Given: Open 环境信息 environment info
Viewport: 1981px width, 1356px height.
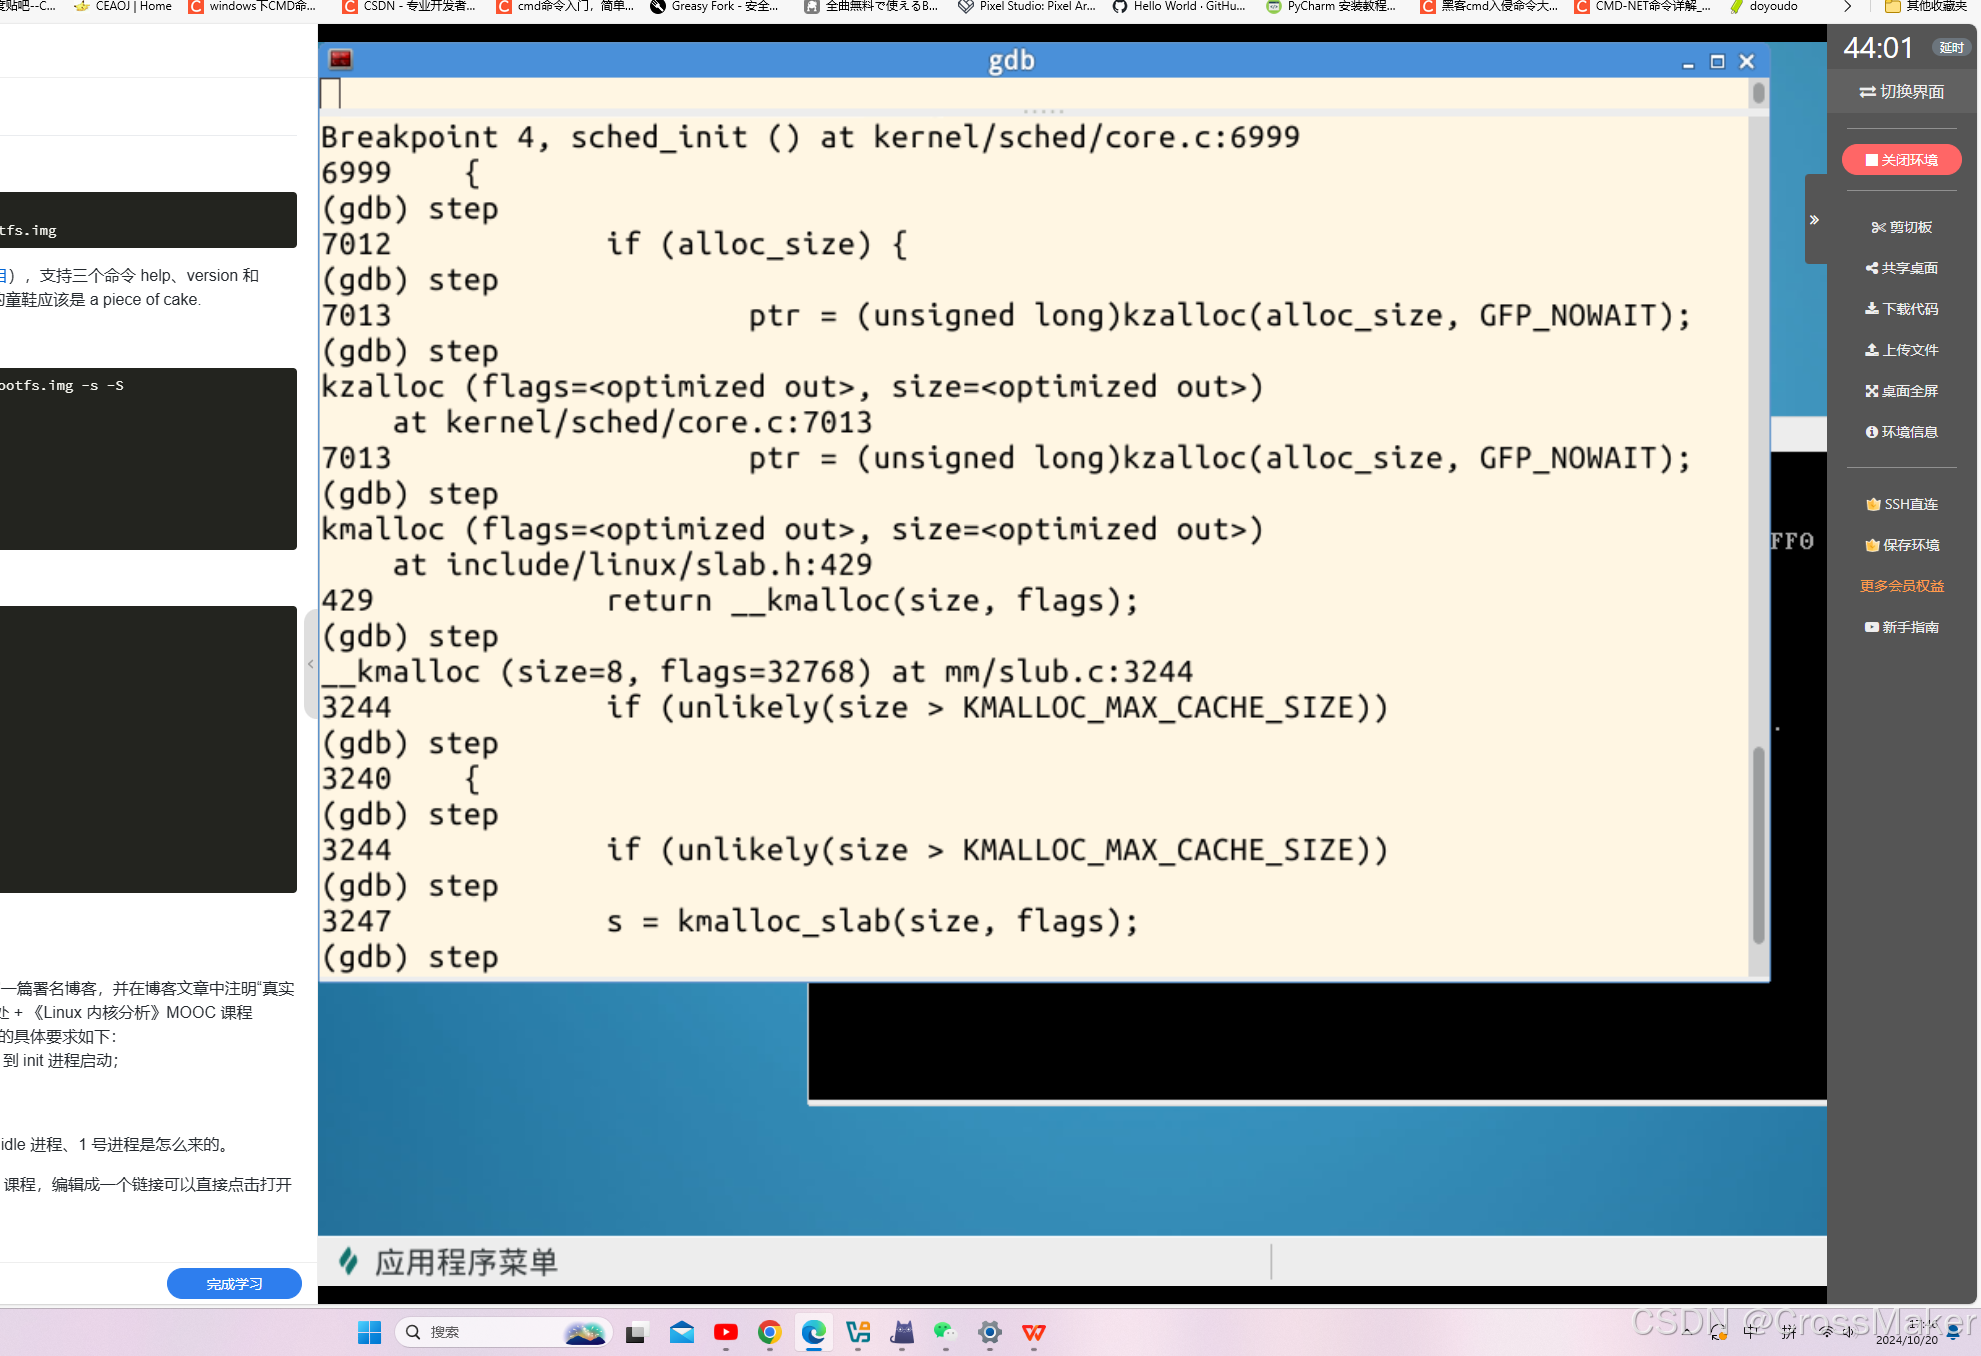Looking at the screenshot, I should coord(1901,432).
